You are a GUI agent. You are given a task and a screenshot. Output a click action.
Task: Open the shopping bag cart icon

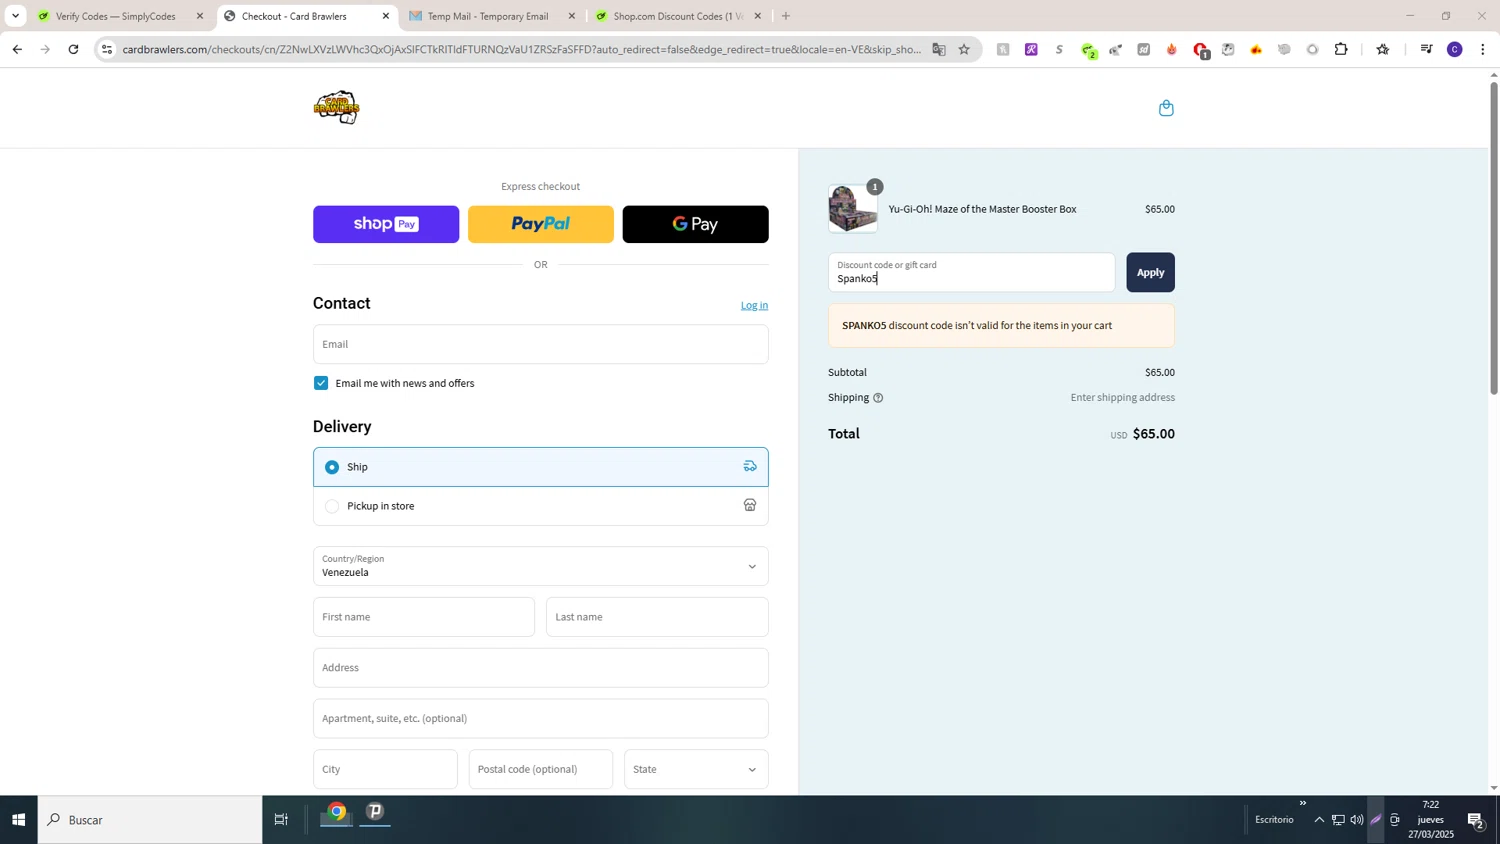click(1165, 108)
